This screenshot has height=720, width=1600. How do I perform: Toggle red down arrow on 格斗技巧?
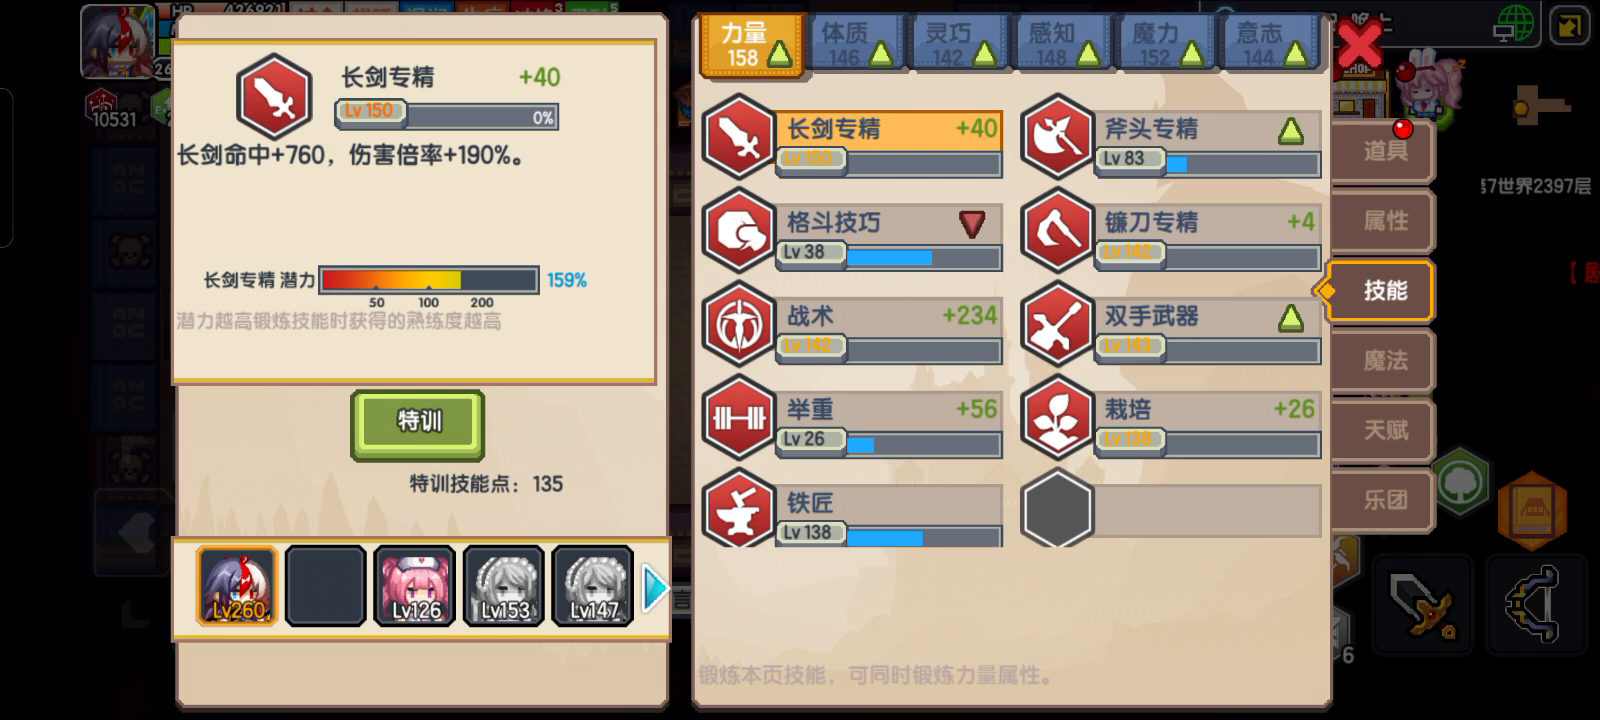pyautogui.click(x=972, y=224)
